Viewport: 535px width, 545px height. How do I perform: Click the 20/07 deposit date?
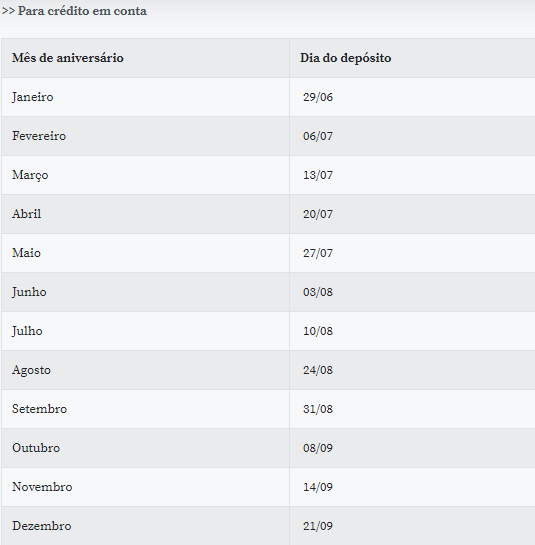[318, 214]
